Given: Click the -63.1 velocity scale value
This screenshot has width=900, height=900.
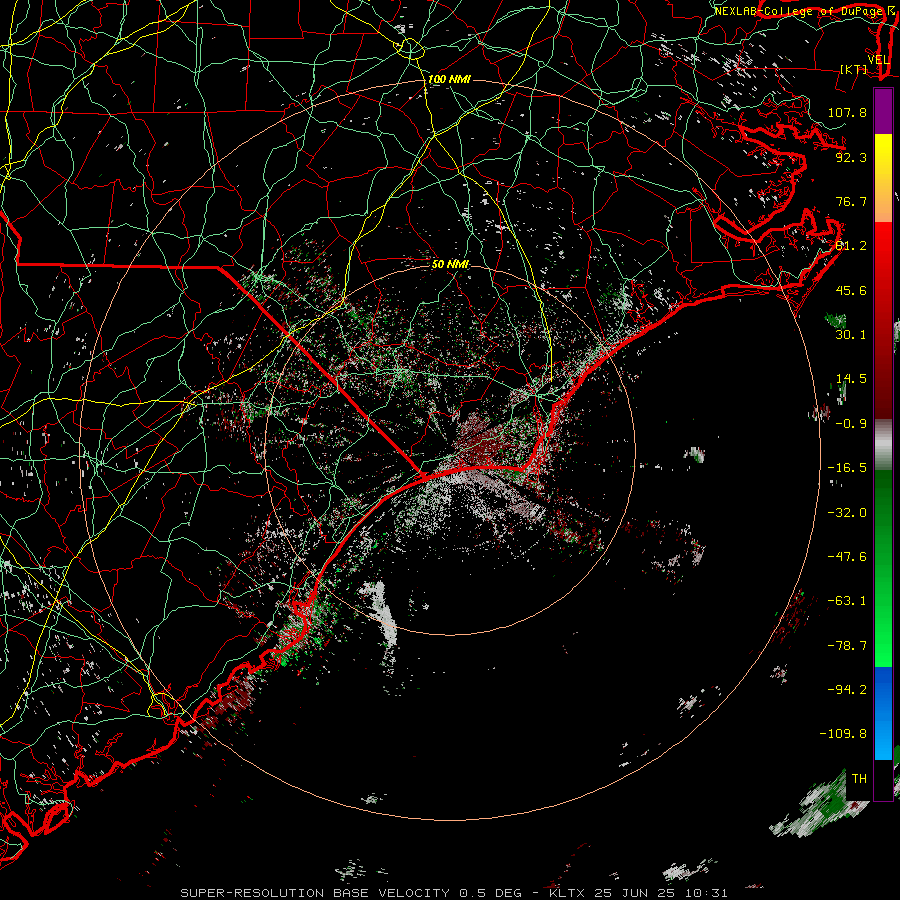Looking at the screenshot, I should pyautogui.click(x=847, y=601).
